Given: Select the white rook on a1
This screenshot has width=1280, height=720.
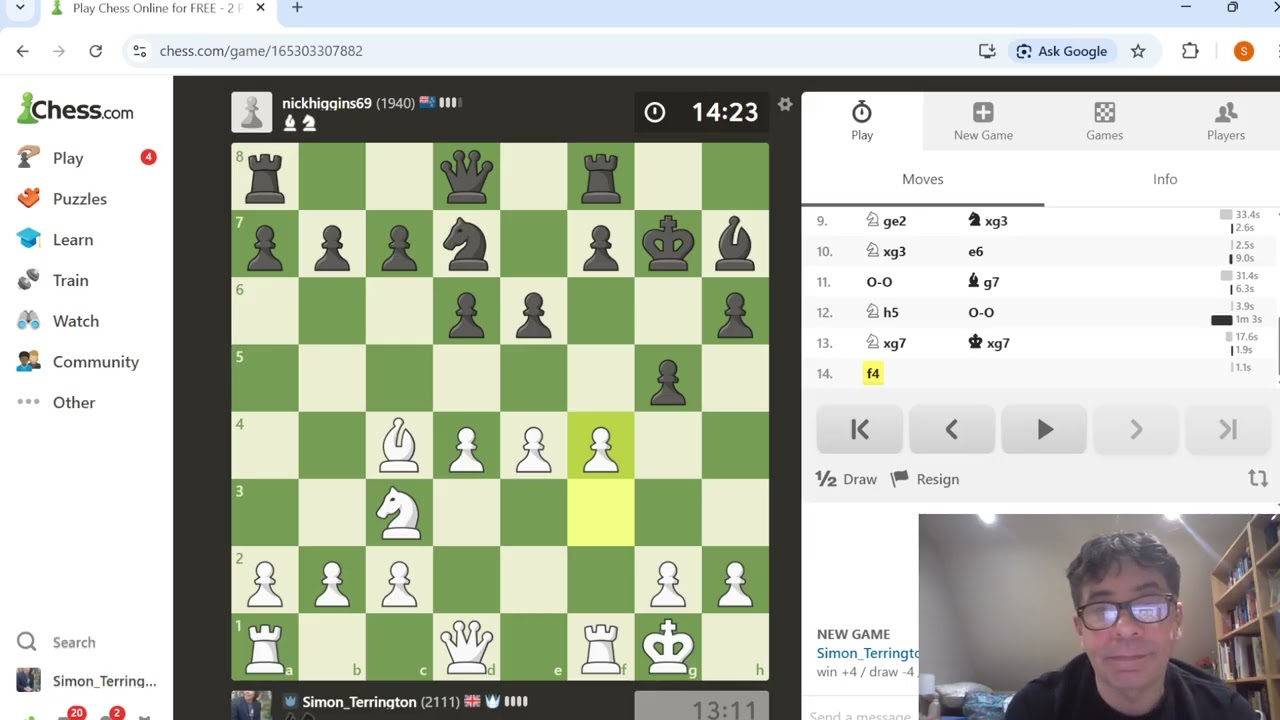Looking at the screenshot, I should [265, 646].
